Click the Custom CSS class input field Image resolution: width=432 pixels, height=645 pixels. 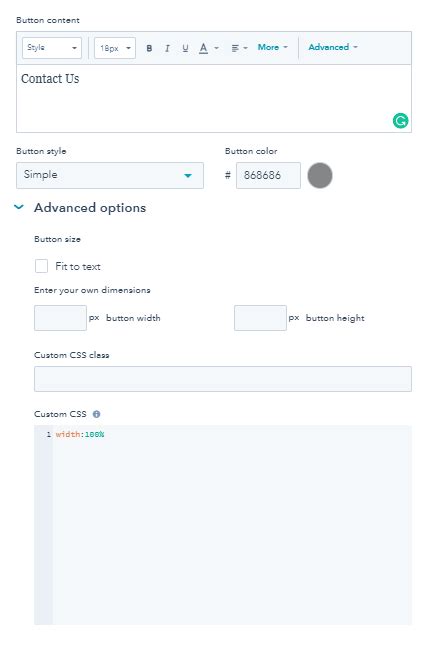pyautogui.click(x=223, y=379)
